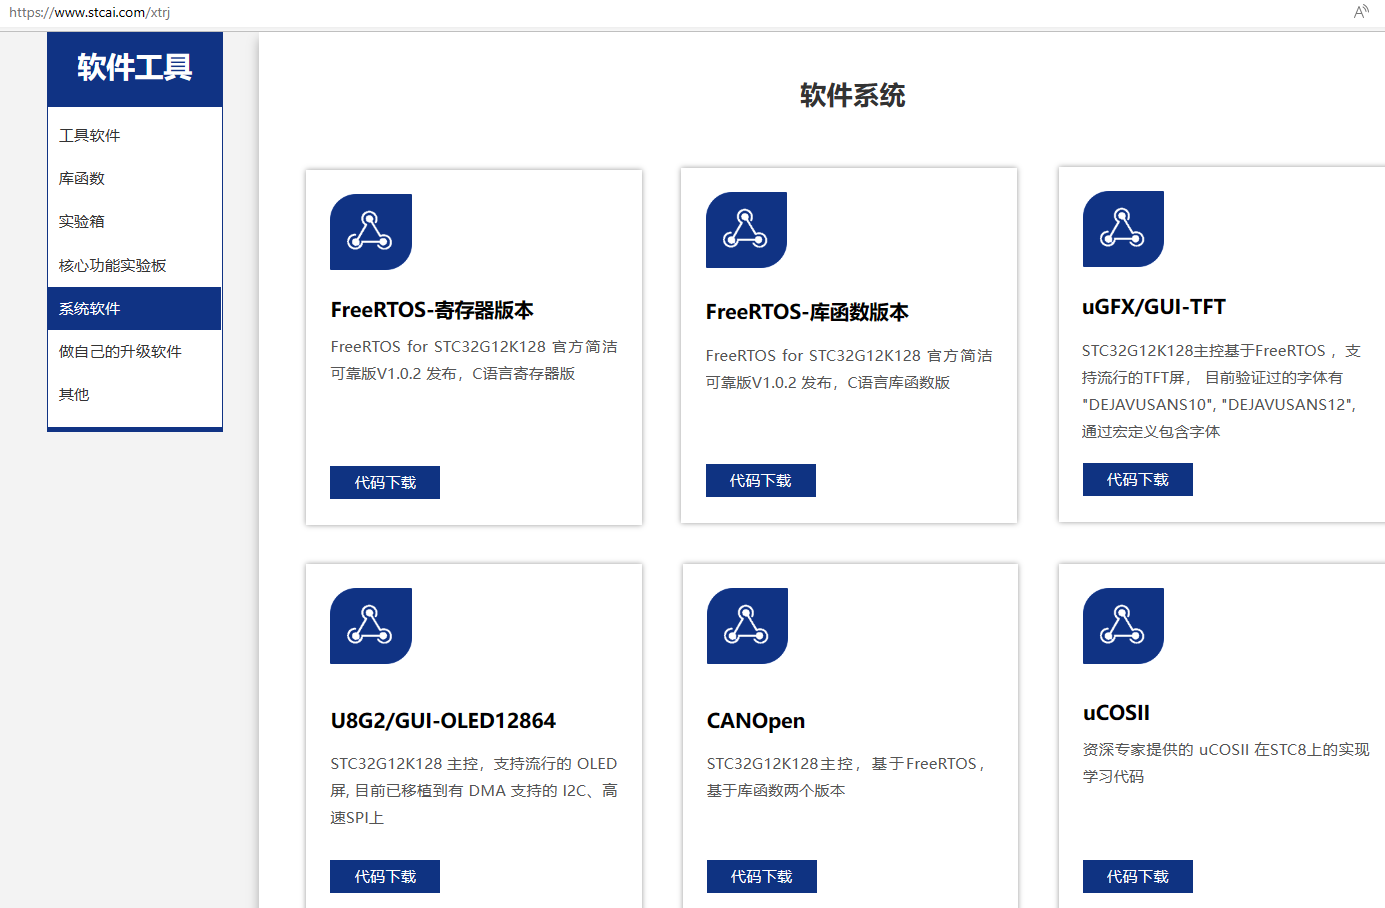Click the 软件工具 sidebar header
1385x908 pixels.
point(135,68)
